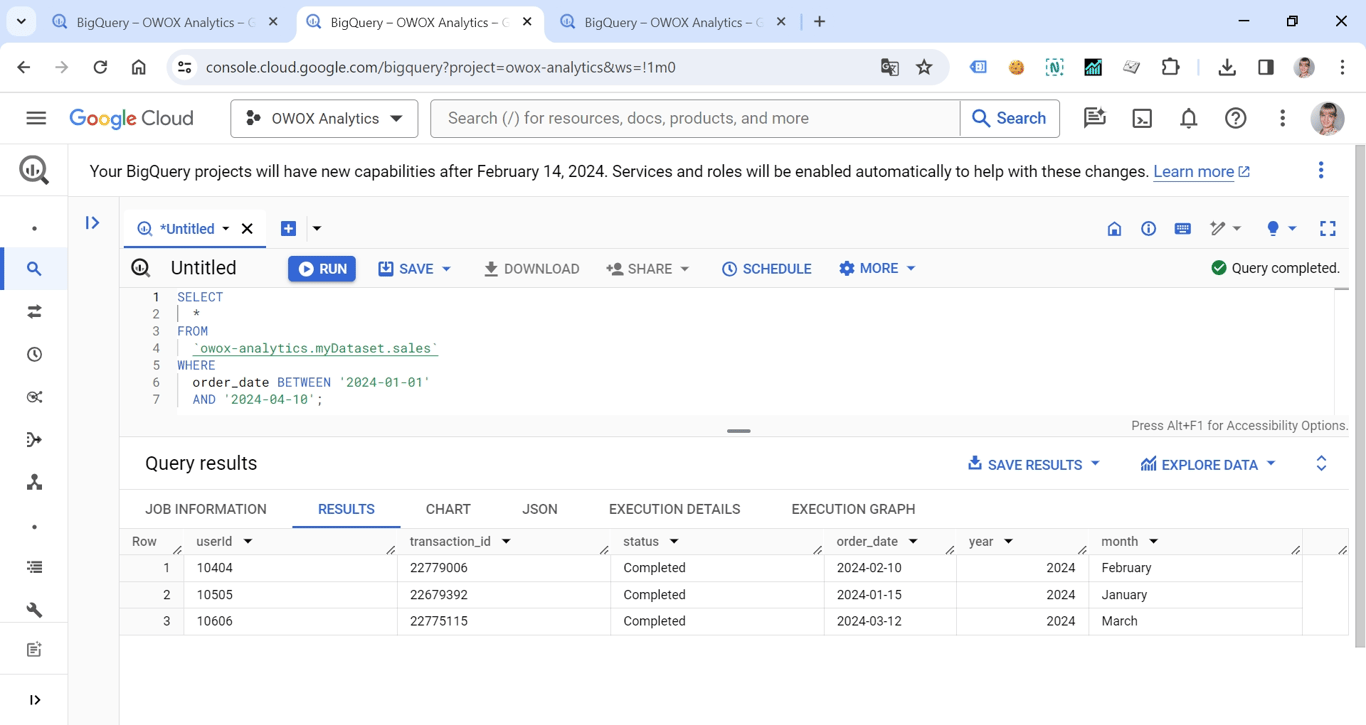Run the query with RUN button
The height and width of the screenshot is (725, 1366).
322,269
